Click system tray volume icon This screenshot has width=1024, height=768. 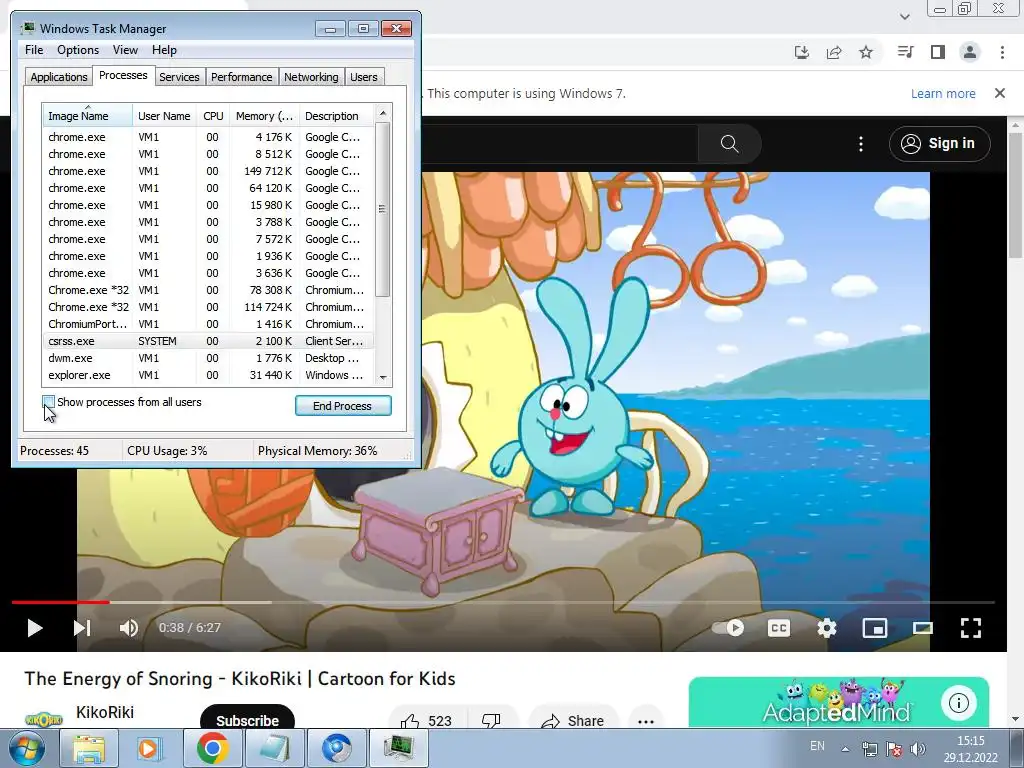click(x=918, y=749)
